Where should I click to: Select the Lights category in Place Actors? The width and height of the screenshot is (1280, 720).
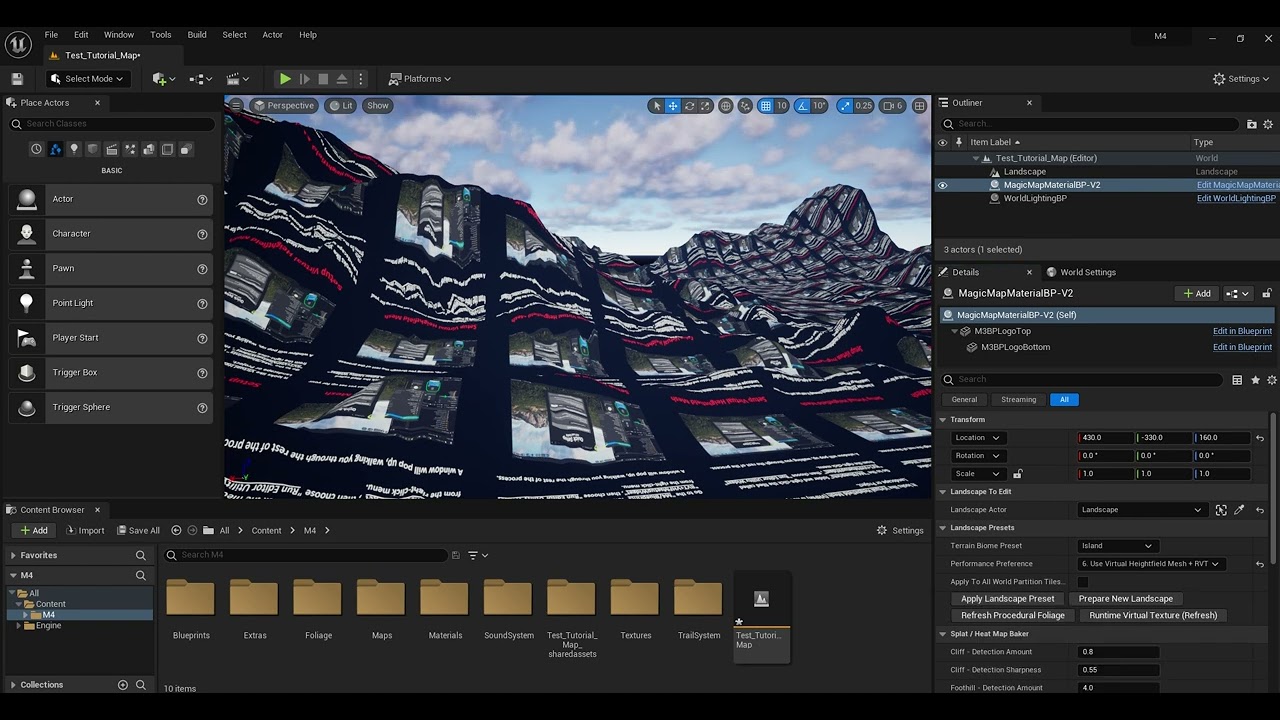point(74,149)
